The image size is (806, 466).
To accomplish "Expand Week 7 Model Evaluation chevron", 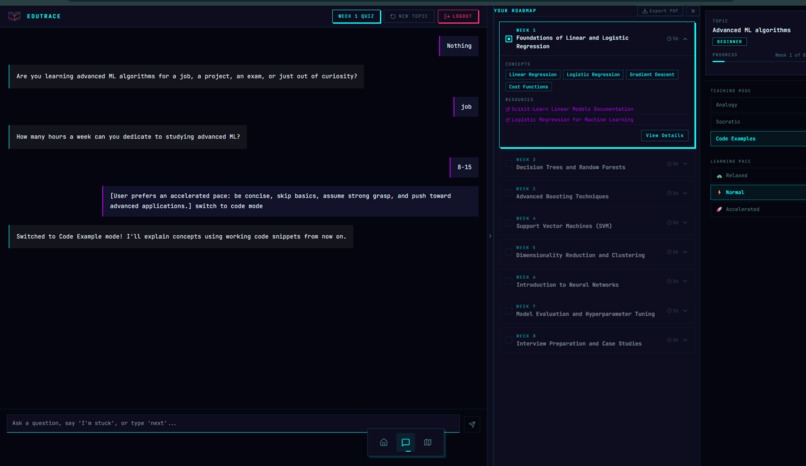I will (x=685, y=311).
